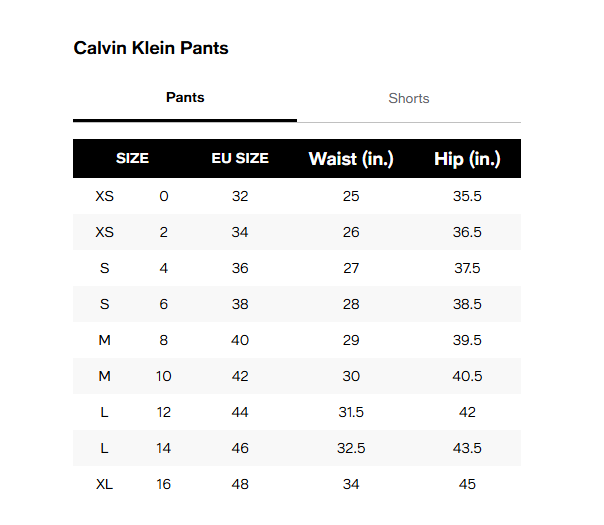The image size is (604, 525).
Task: Click the numeric size 16 cell
Action: pyautogui.click(x=164, y=484)
